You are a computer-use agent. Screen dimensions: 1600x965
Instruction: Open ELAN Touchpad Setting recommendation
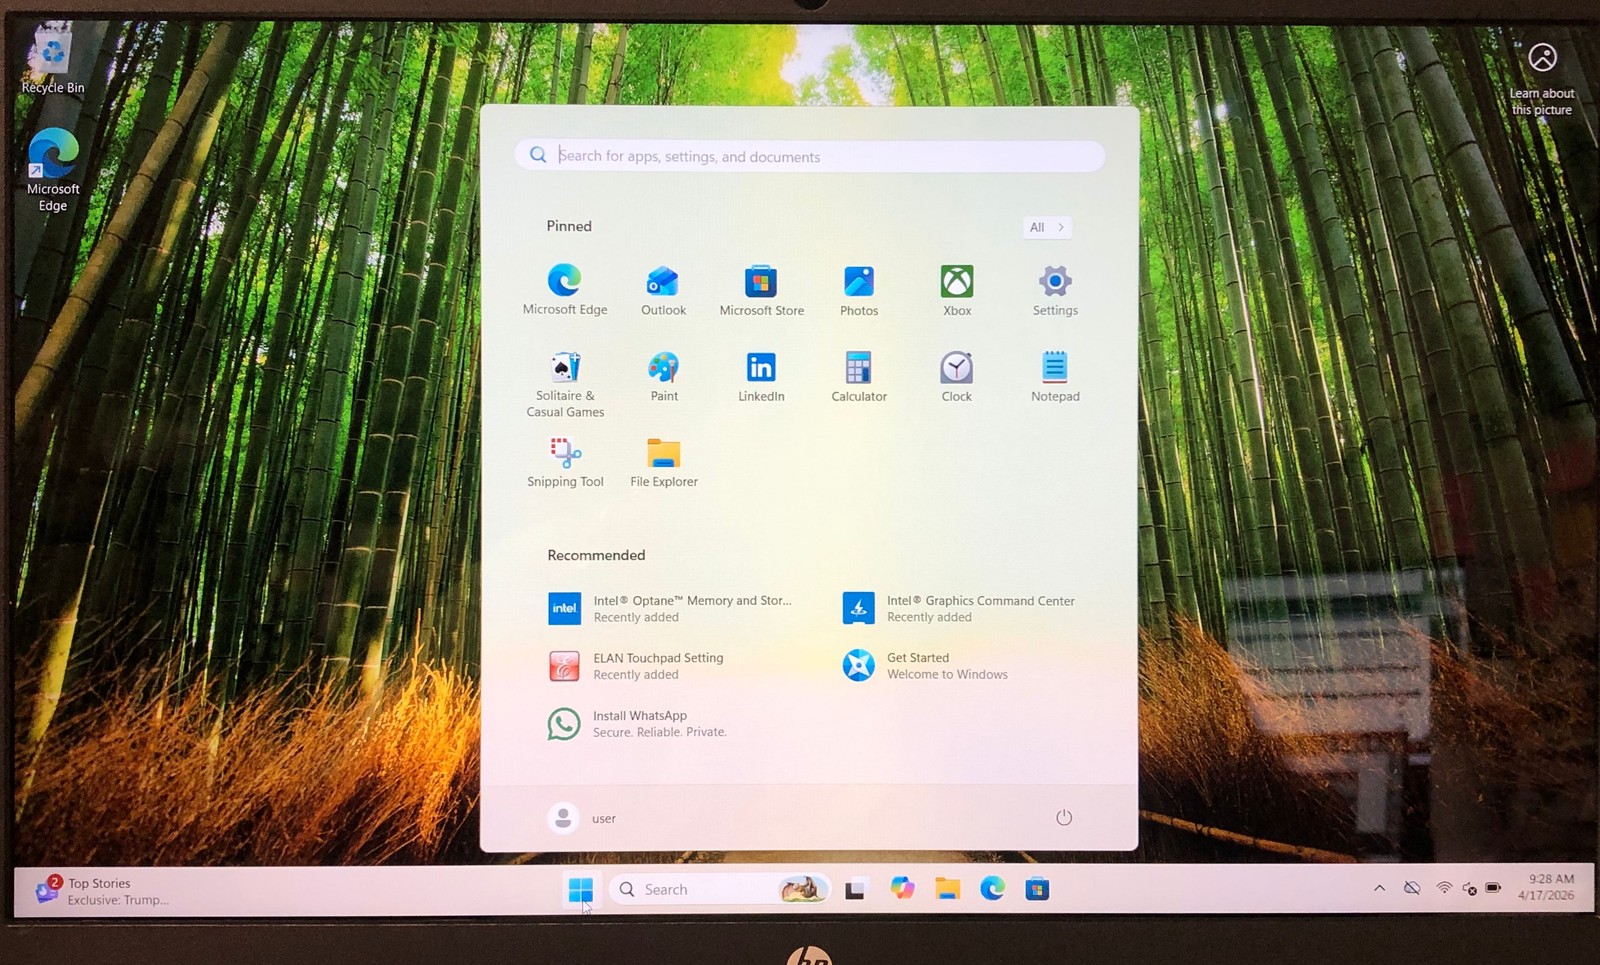636,665
